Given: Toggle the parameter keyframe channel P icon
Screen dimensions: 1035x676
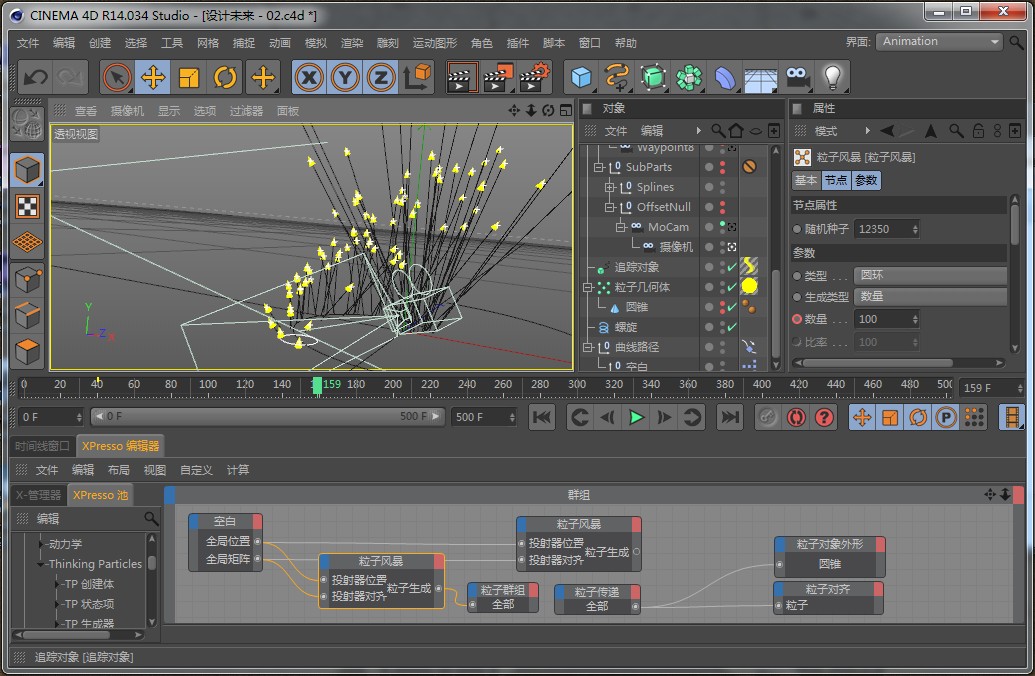Looking at the screenshot, I should pos(946,417).
